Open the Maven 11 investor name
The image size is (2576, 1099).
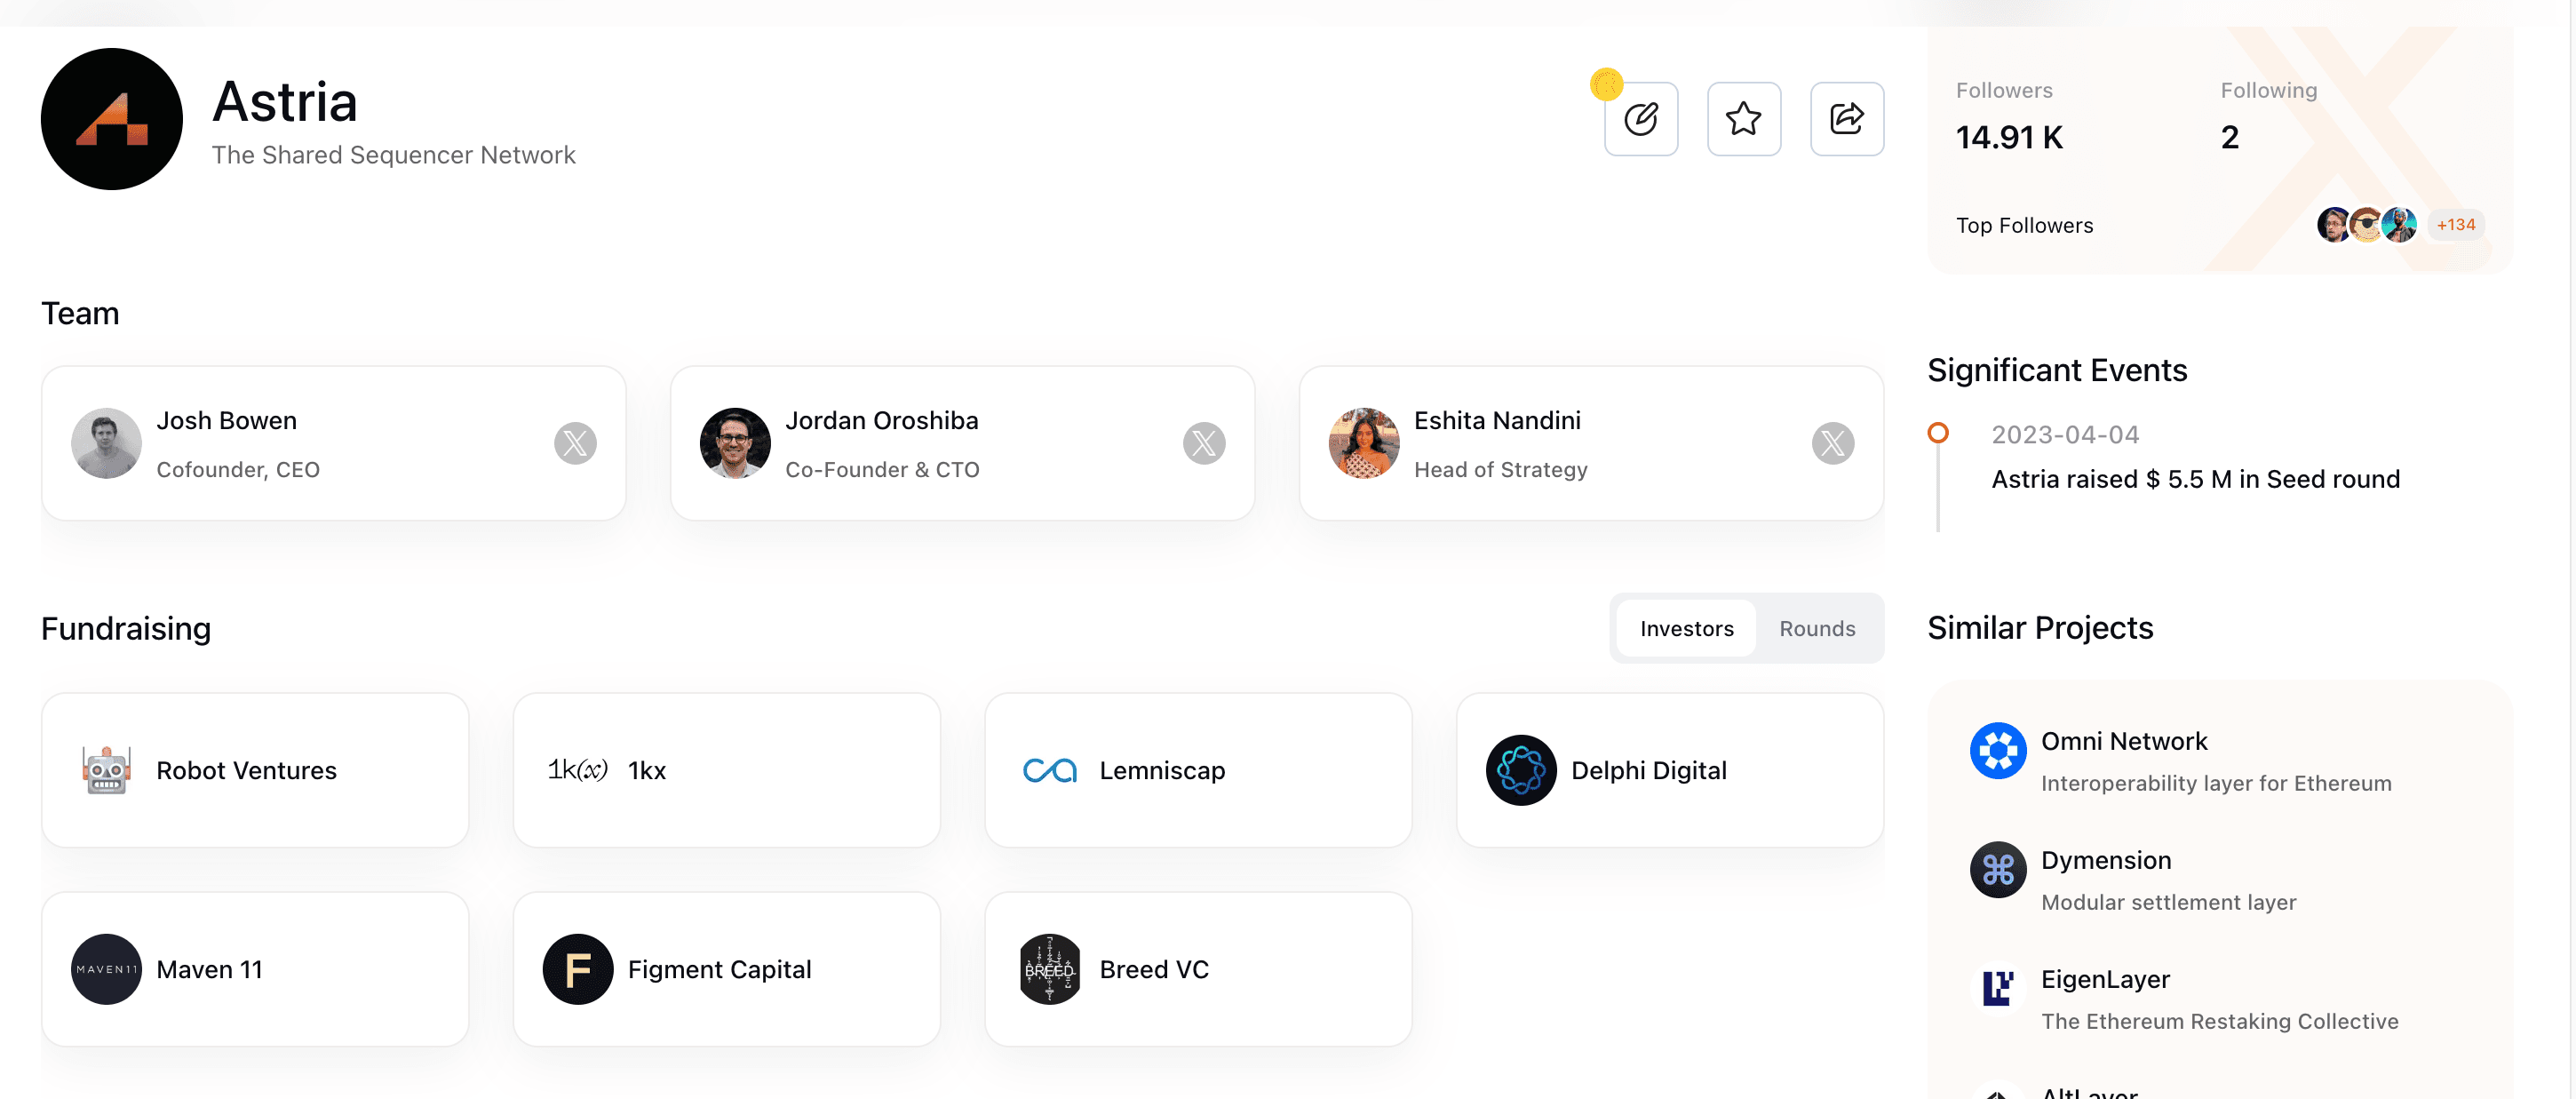209,969
